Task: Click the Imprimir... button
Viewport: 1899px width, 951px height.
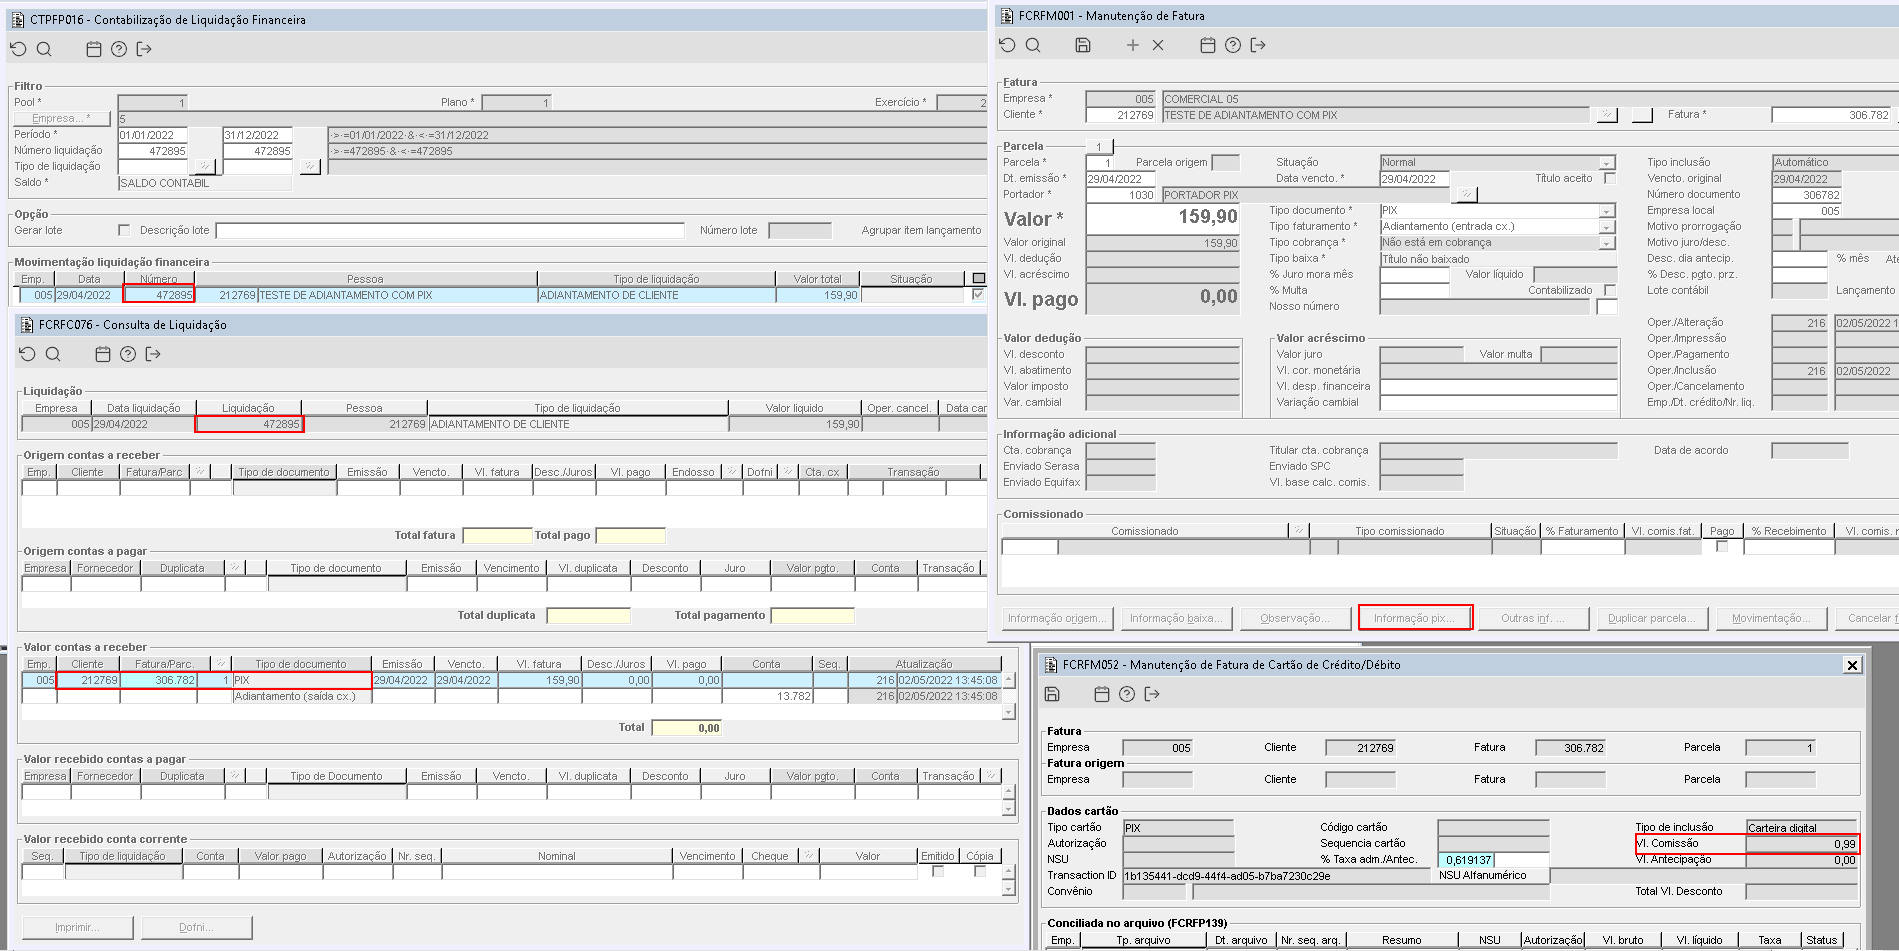Action: point(77,927)
